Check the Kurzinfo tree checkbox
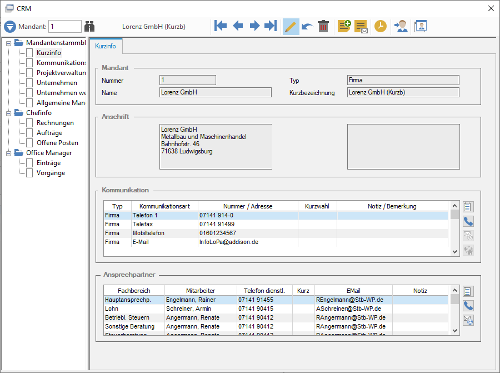 (30, 53)
